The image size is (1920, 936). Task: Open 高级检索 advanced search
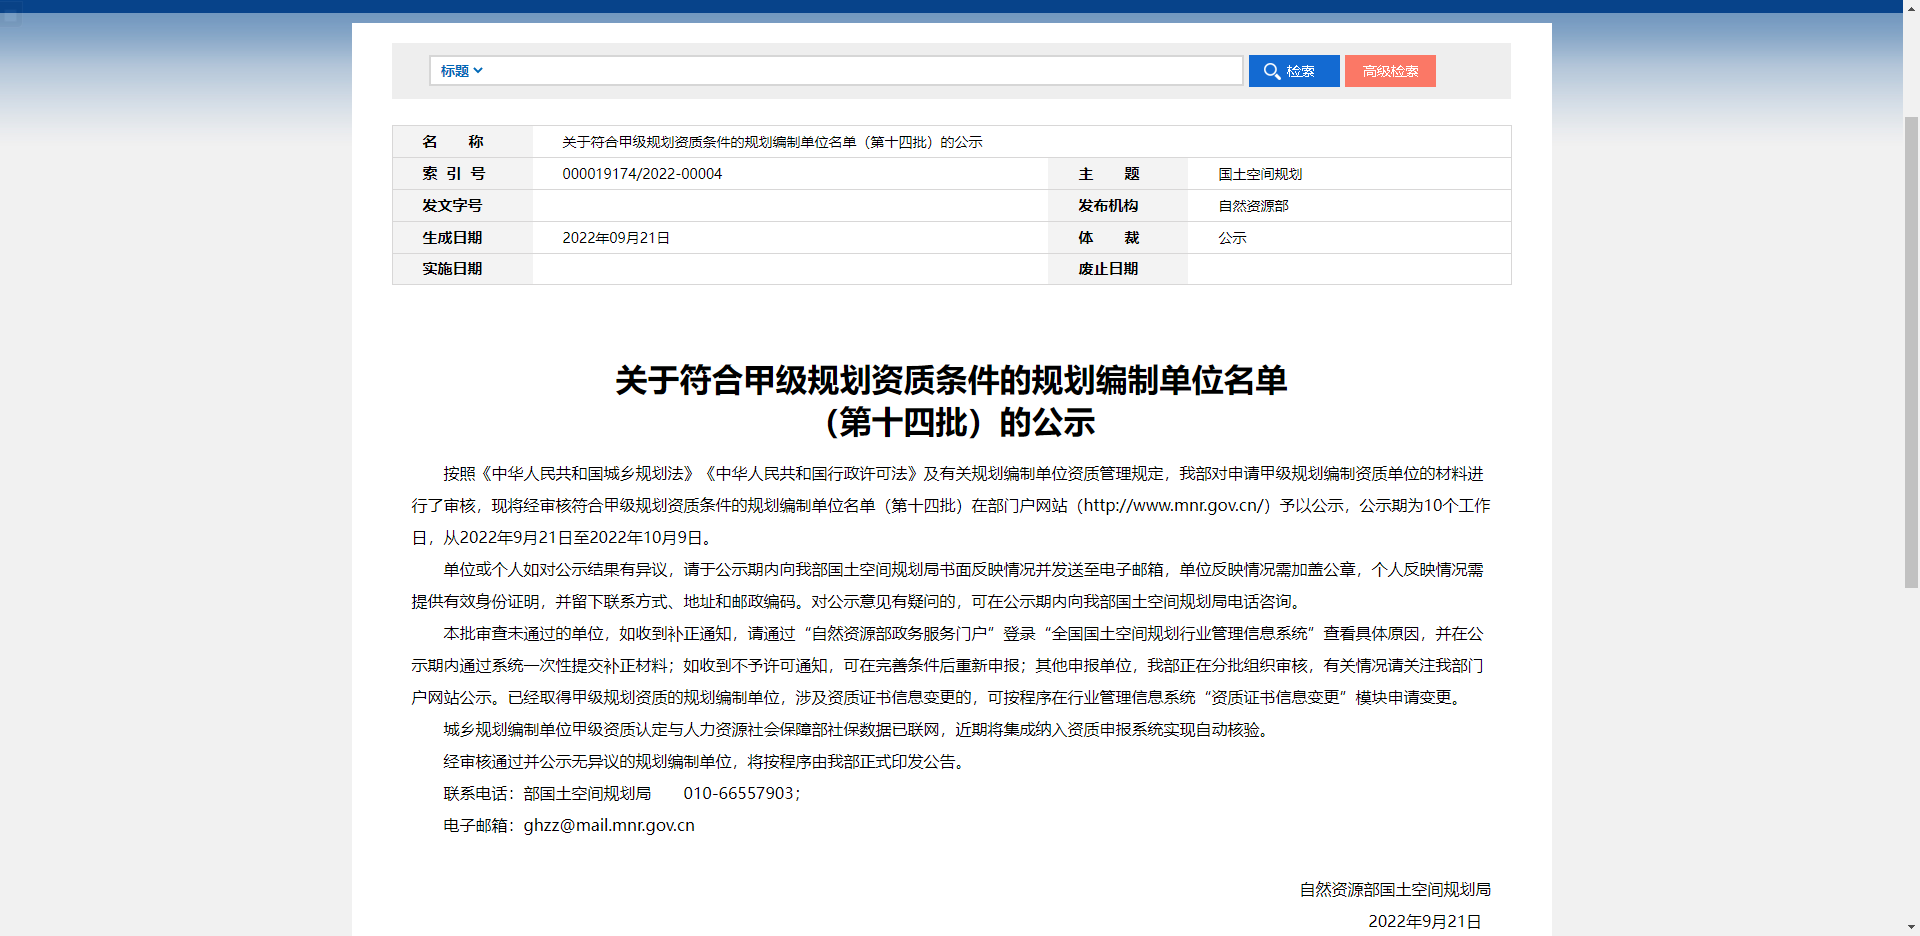(1389, 71)
